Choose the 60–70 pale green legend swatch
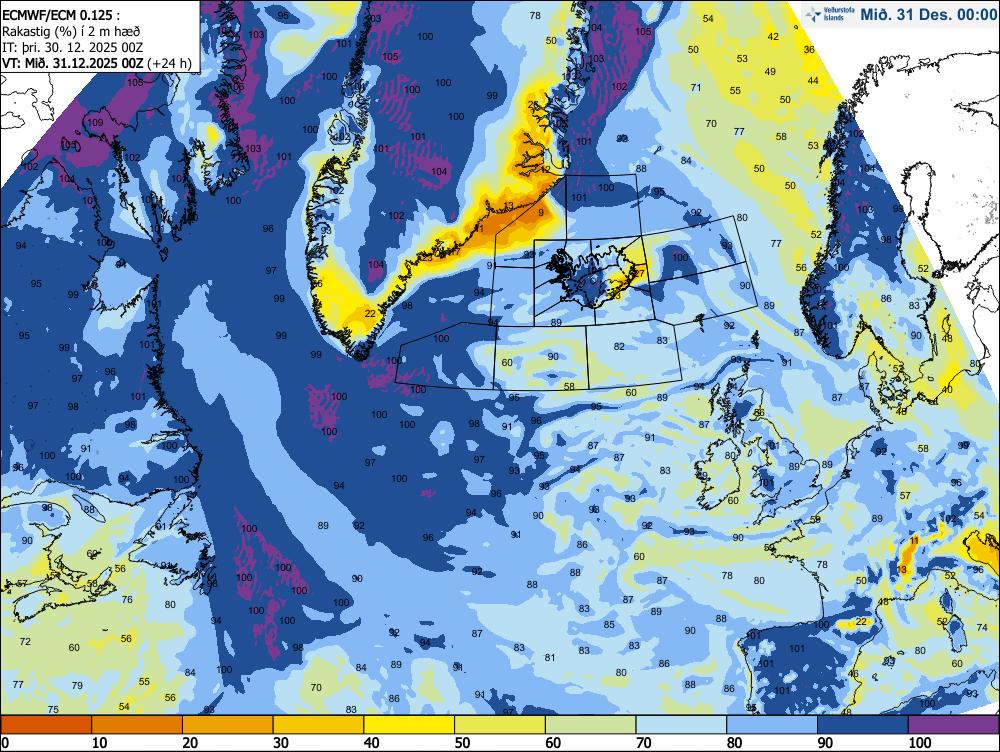This screenshot has height=752, width=1000. 591,724
